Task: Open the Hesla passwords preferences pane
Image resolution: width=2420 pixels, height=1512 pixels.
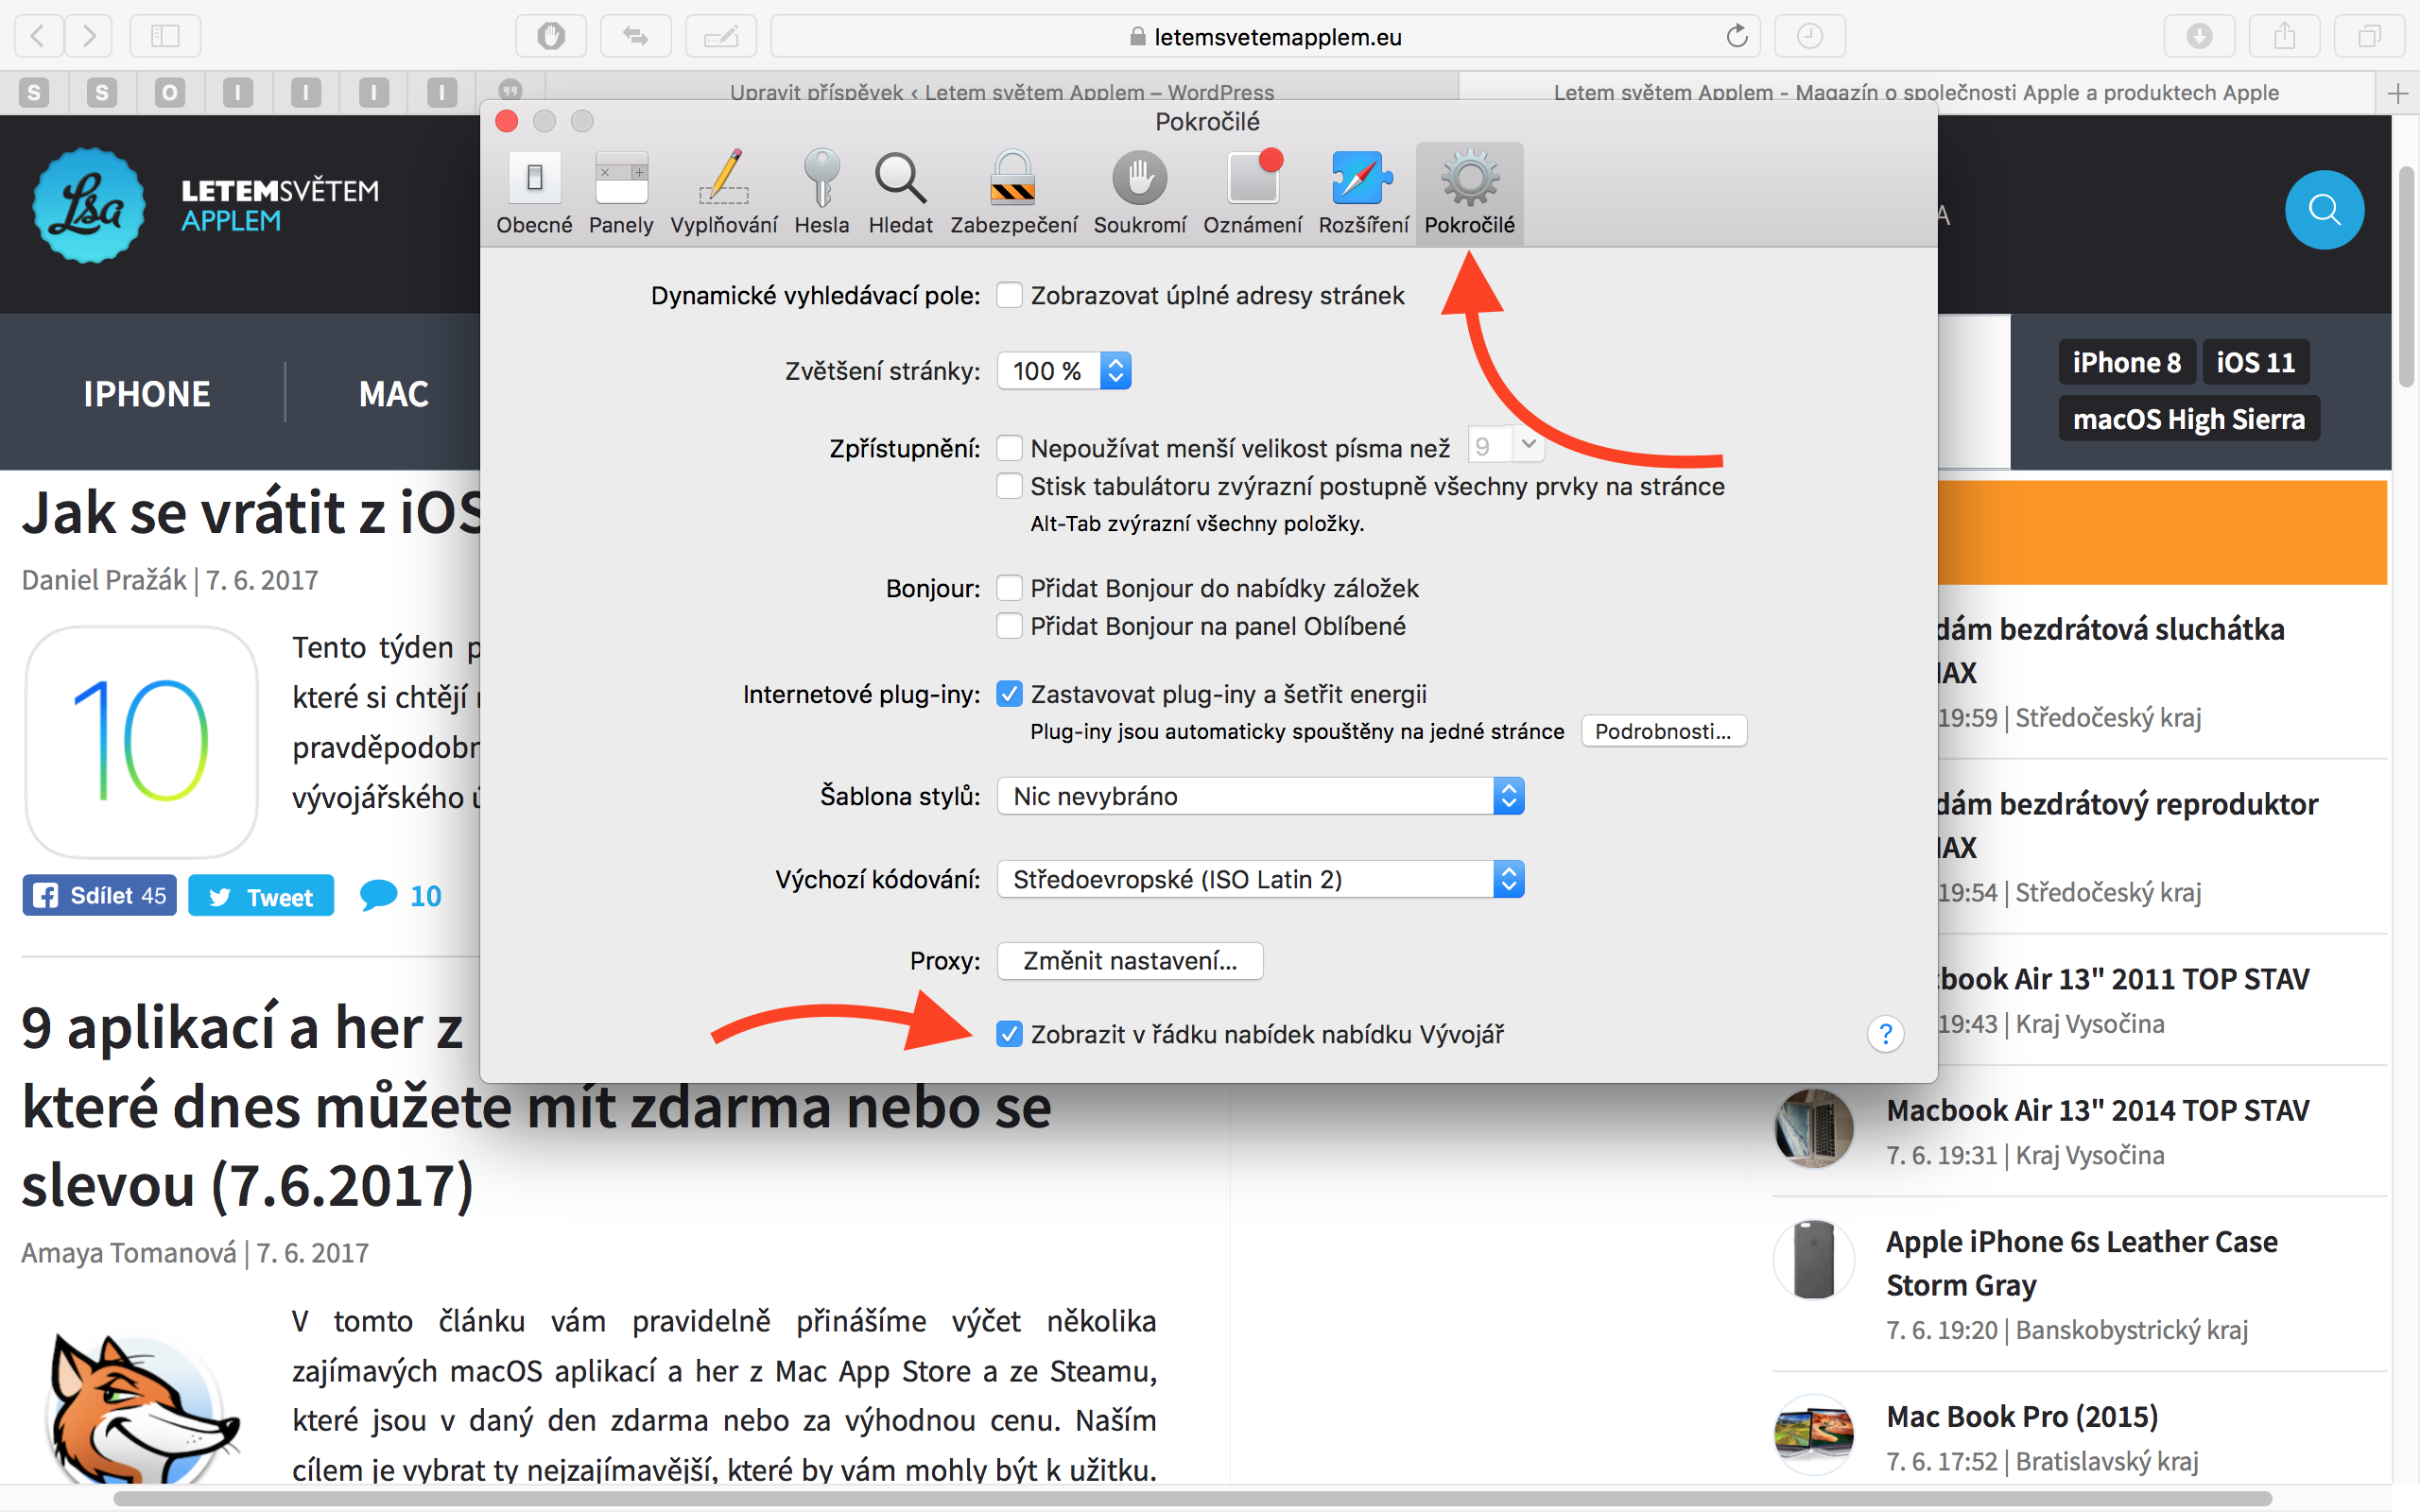Action: [x=821, y=192]
